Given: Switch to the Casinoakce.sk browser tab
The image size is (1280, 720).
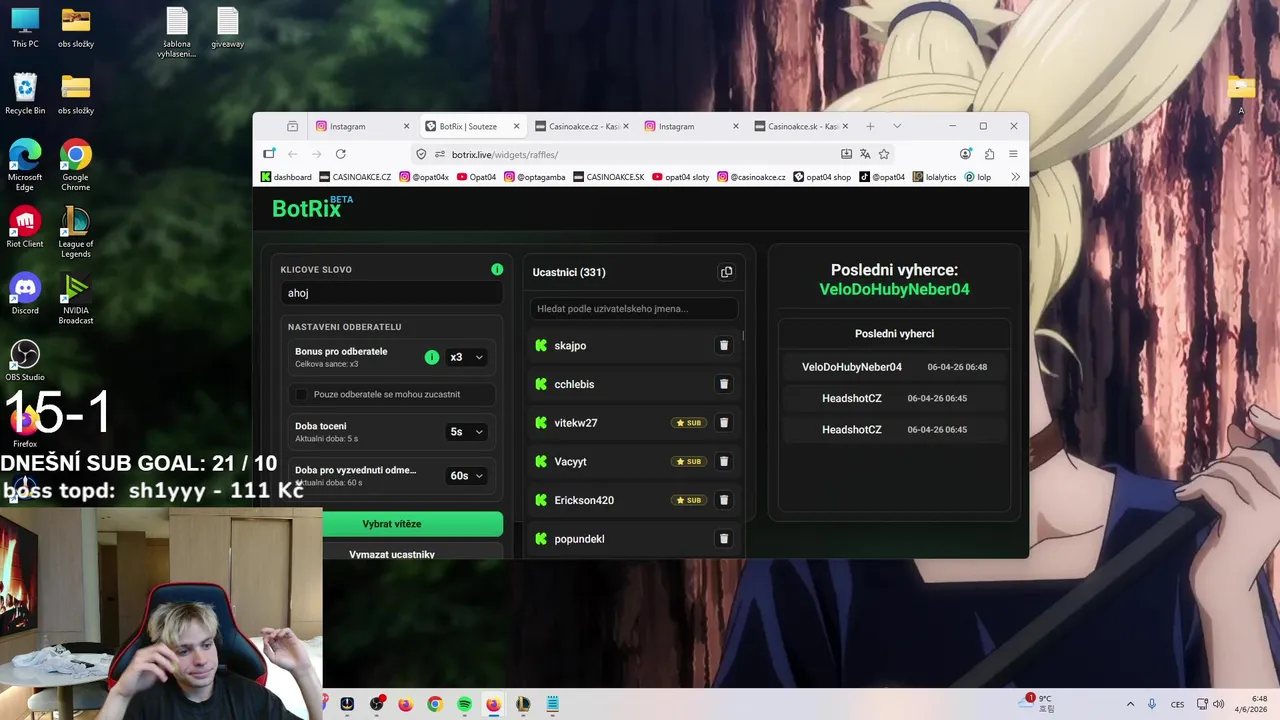Looking at the screenshot, I should [x=801, y=126].
